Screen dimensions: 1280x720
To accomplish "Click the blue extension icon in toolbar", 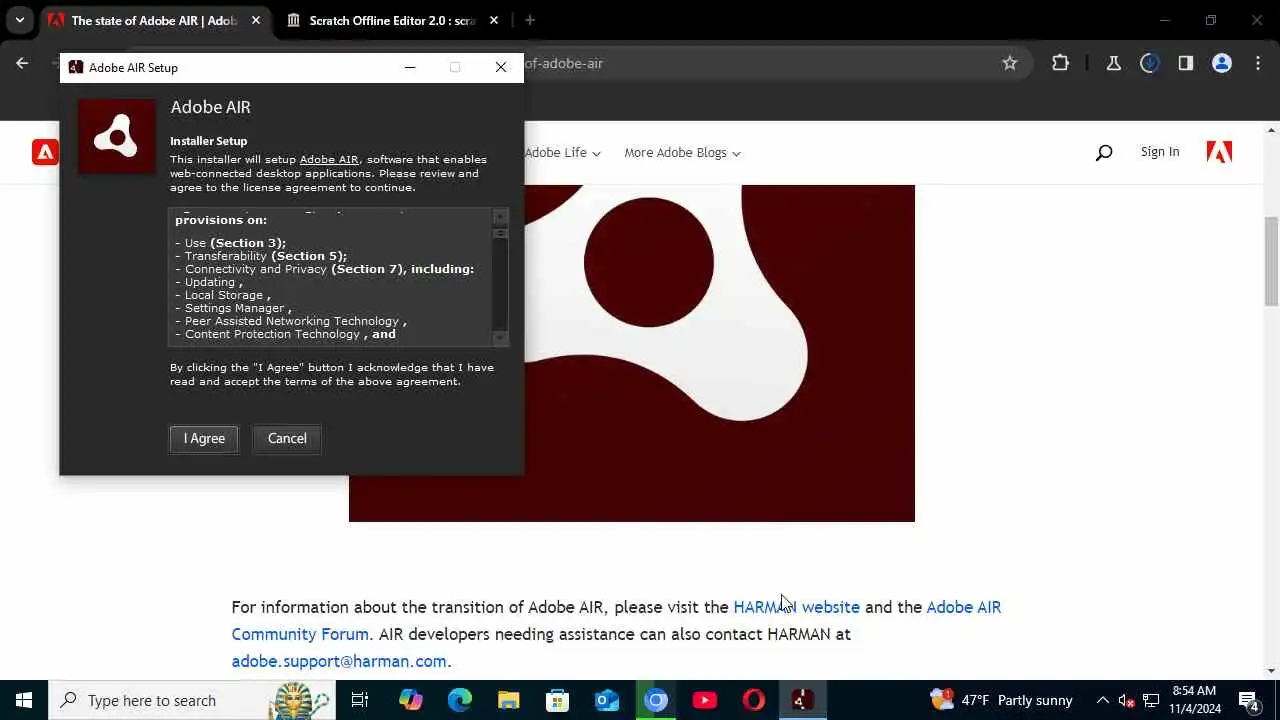I will tap(1149, 63).
